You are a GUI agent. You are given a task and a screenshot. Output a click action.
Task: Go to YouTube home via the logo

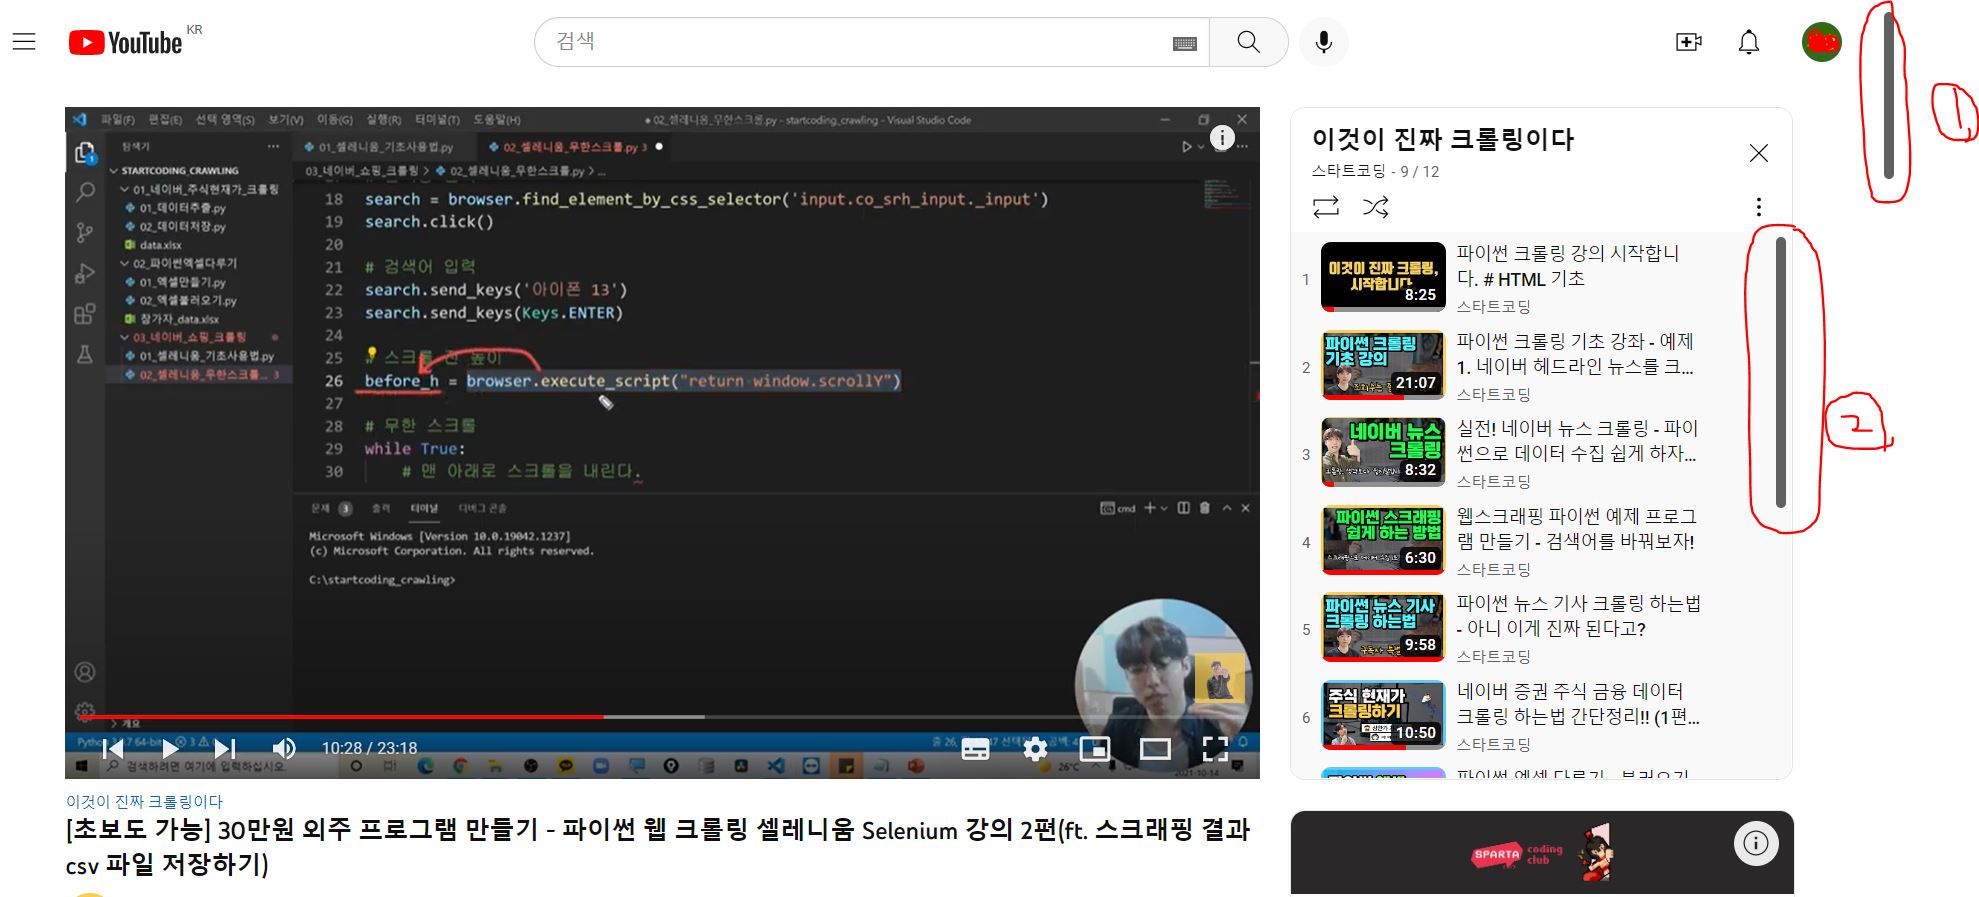(126, 42)
